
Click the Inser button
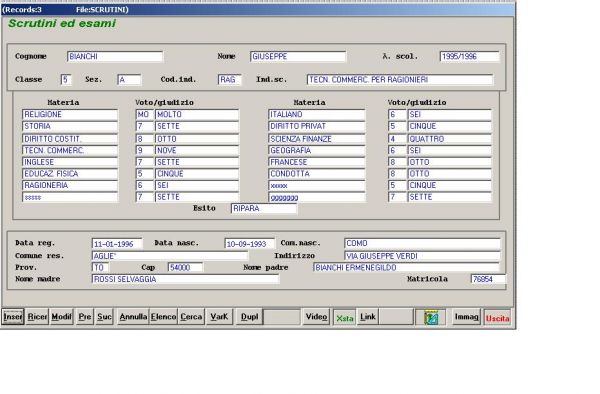tap(13, 317)
